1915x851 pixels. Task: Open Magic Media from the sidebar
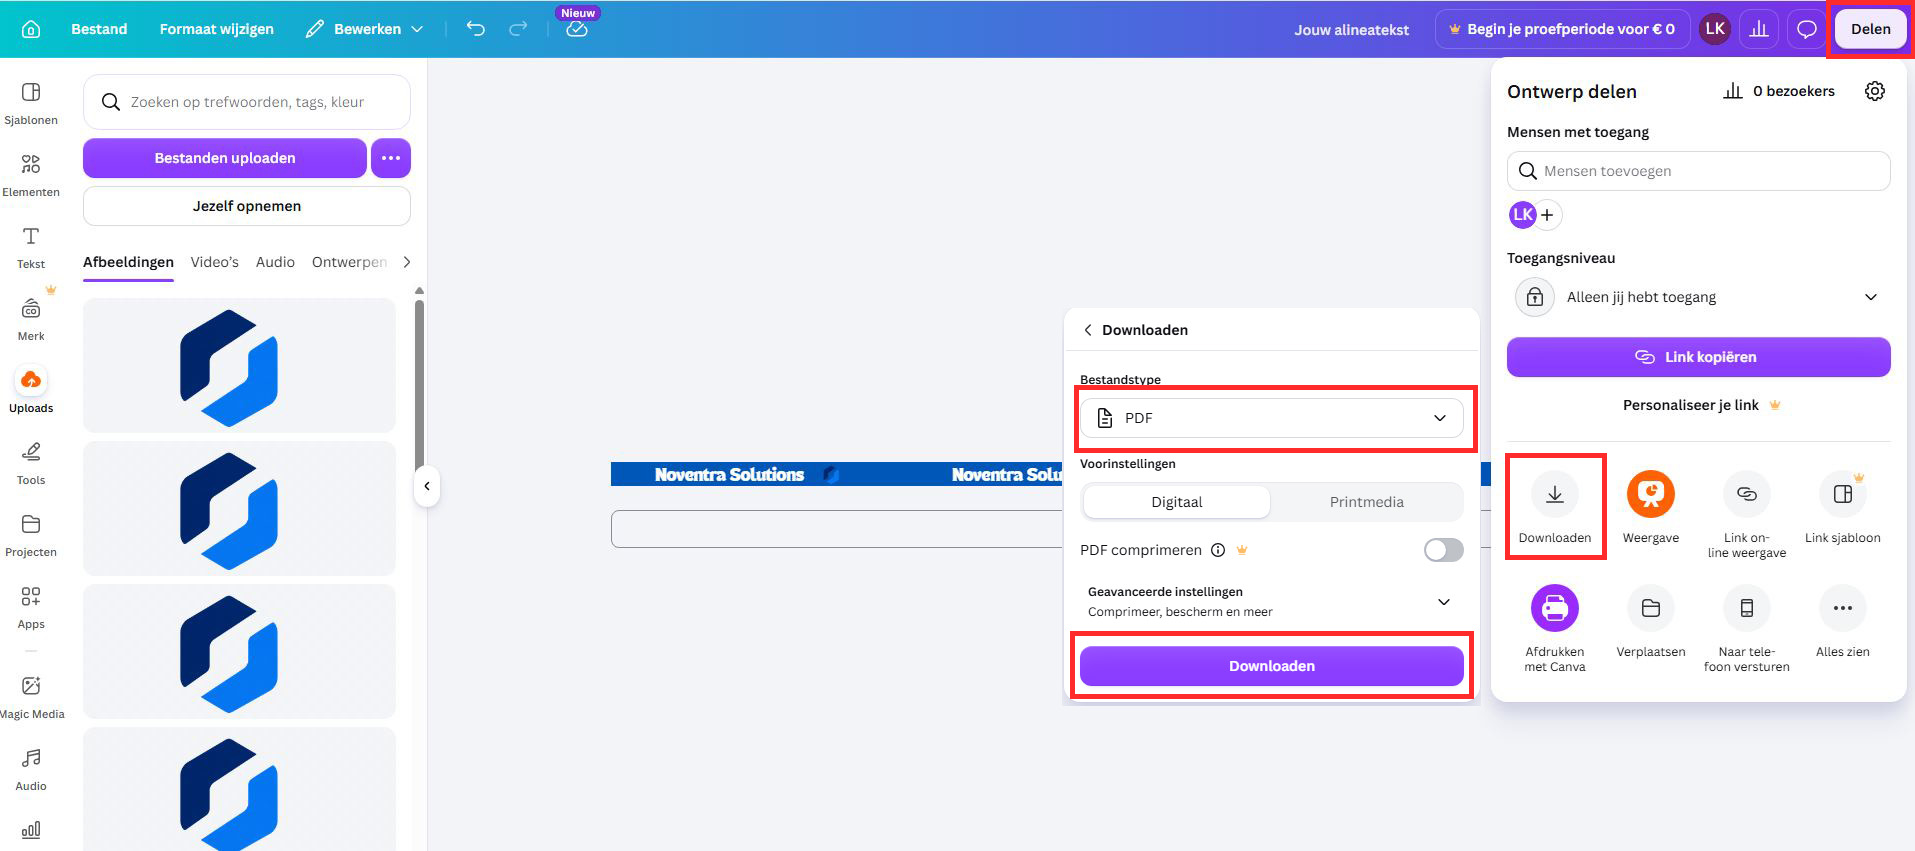point(31,697)
